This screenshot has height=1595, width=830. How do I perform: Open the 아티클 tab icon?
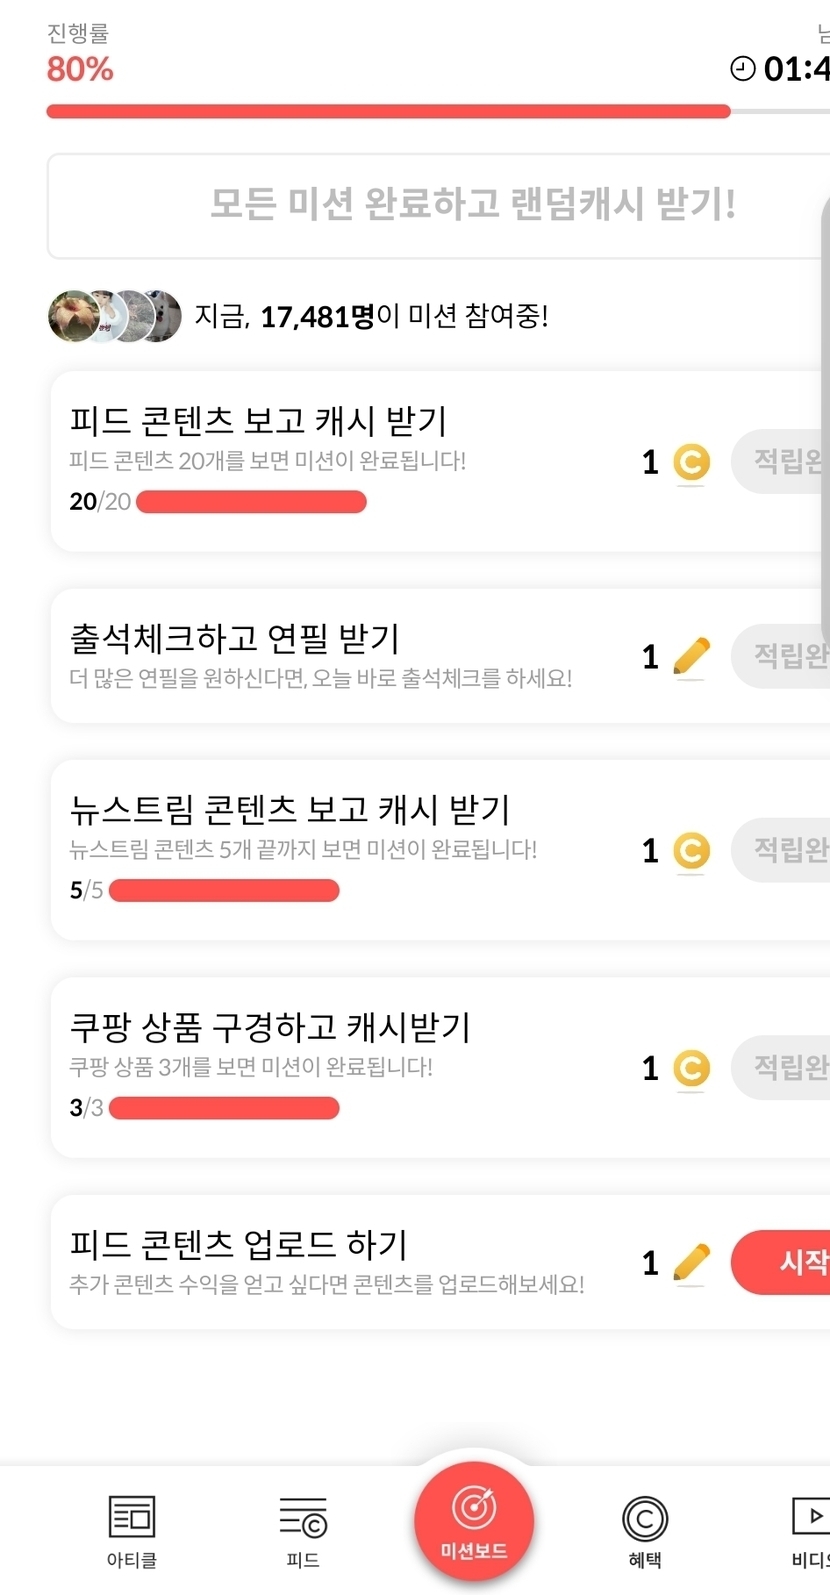point(131,1518)
